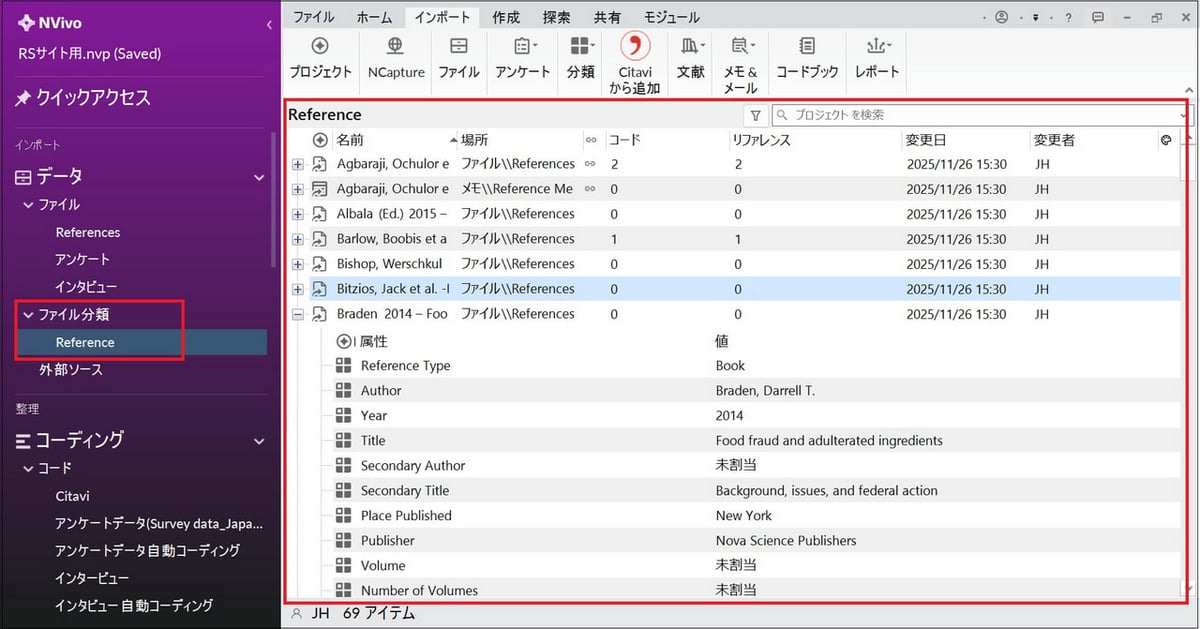The height and width of the screenshot is (629, 1200).
Task: Switch to the ホーム ribbon tab
Action: pyautogui.click(x=374, y=17)
